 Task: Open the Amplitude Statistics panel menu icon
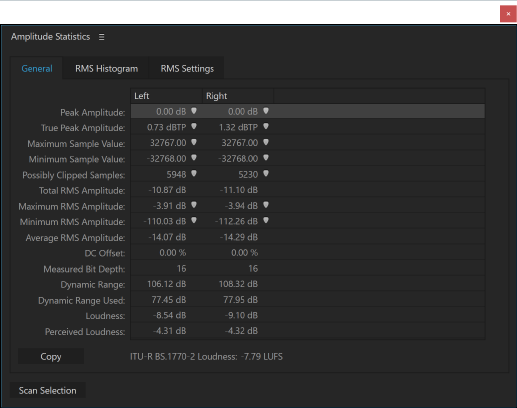tap(101, 37)
